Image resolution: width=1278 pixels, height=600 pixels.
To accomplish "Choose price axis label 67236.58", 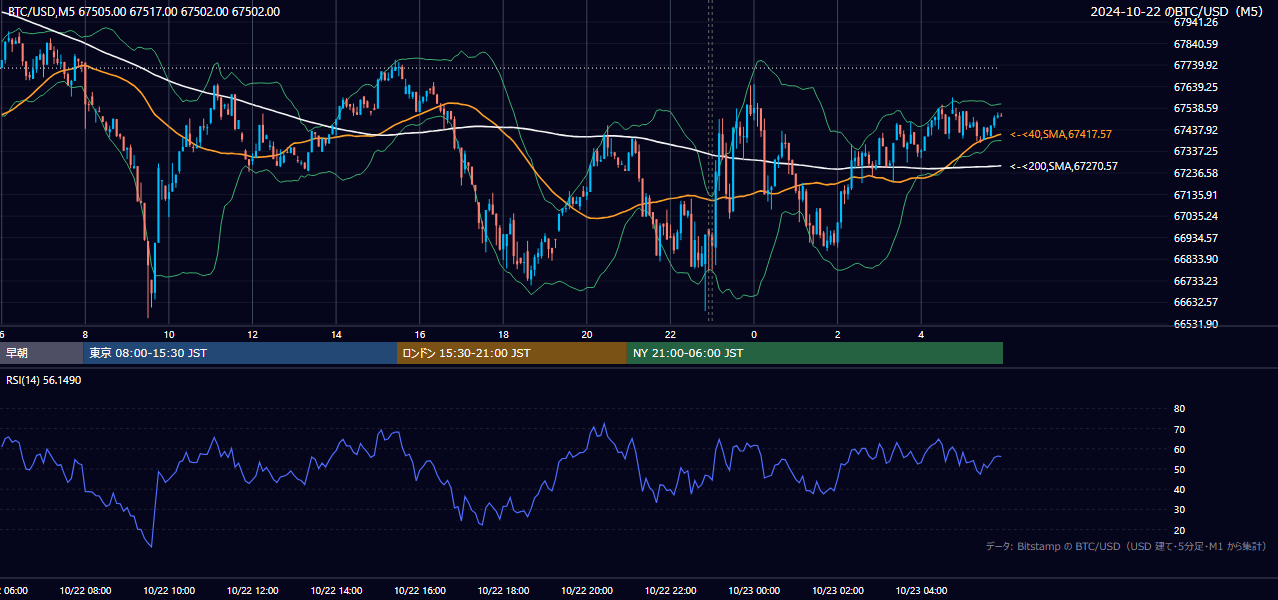I will click(x=1196, y=173).
